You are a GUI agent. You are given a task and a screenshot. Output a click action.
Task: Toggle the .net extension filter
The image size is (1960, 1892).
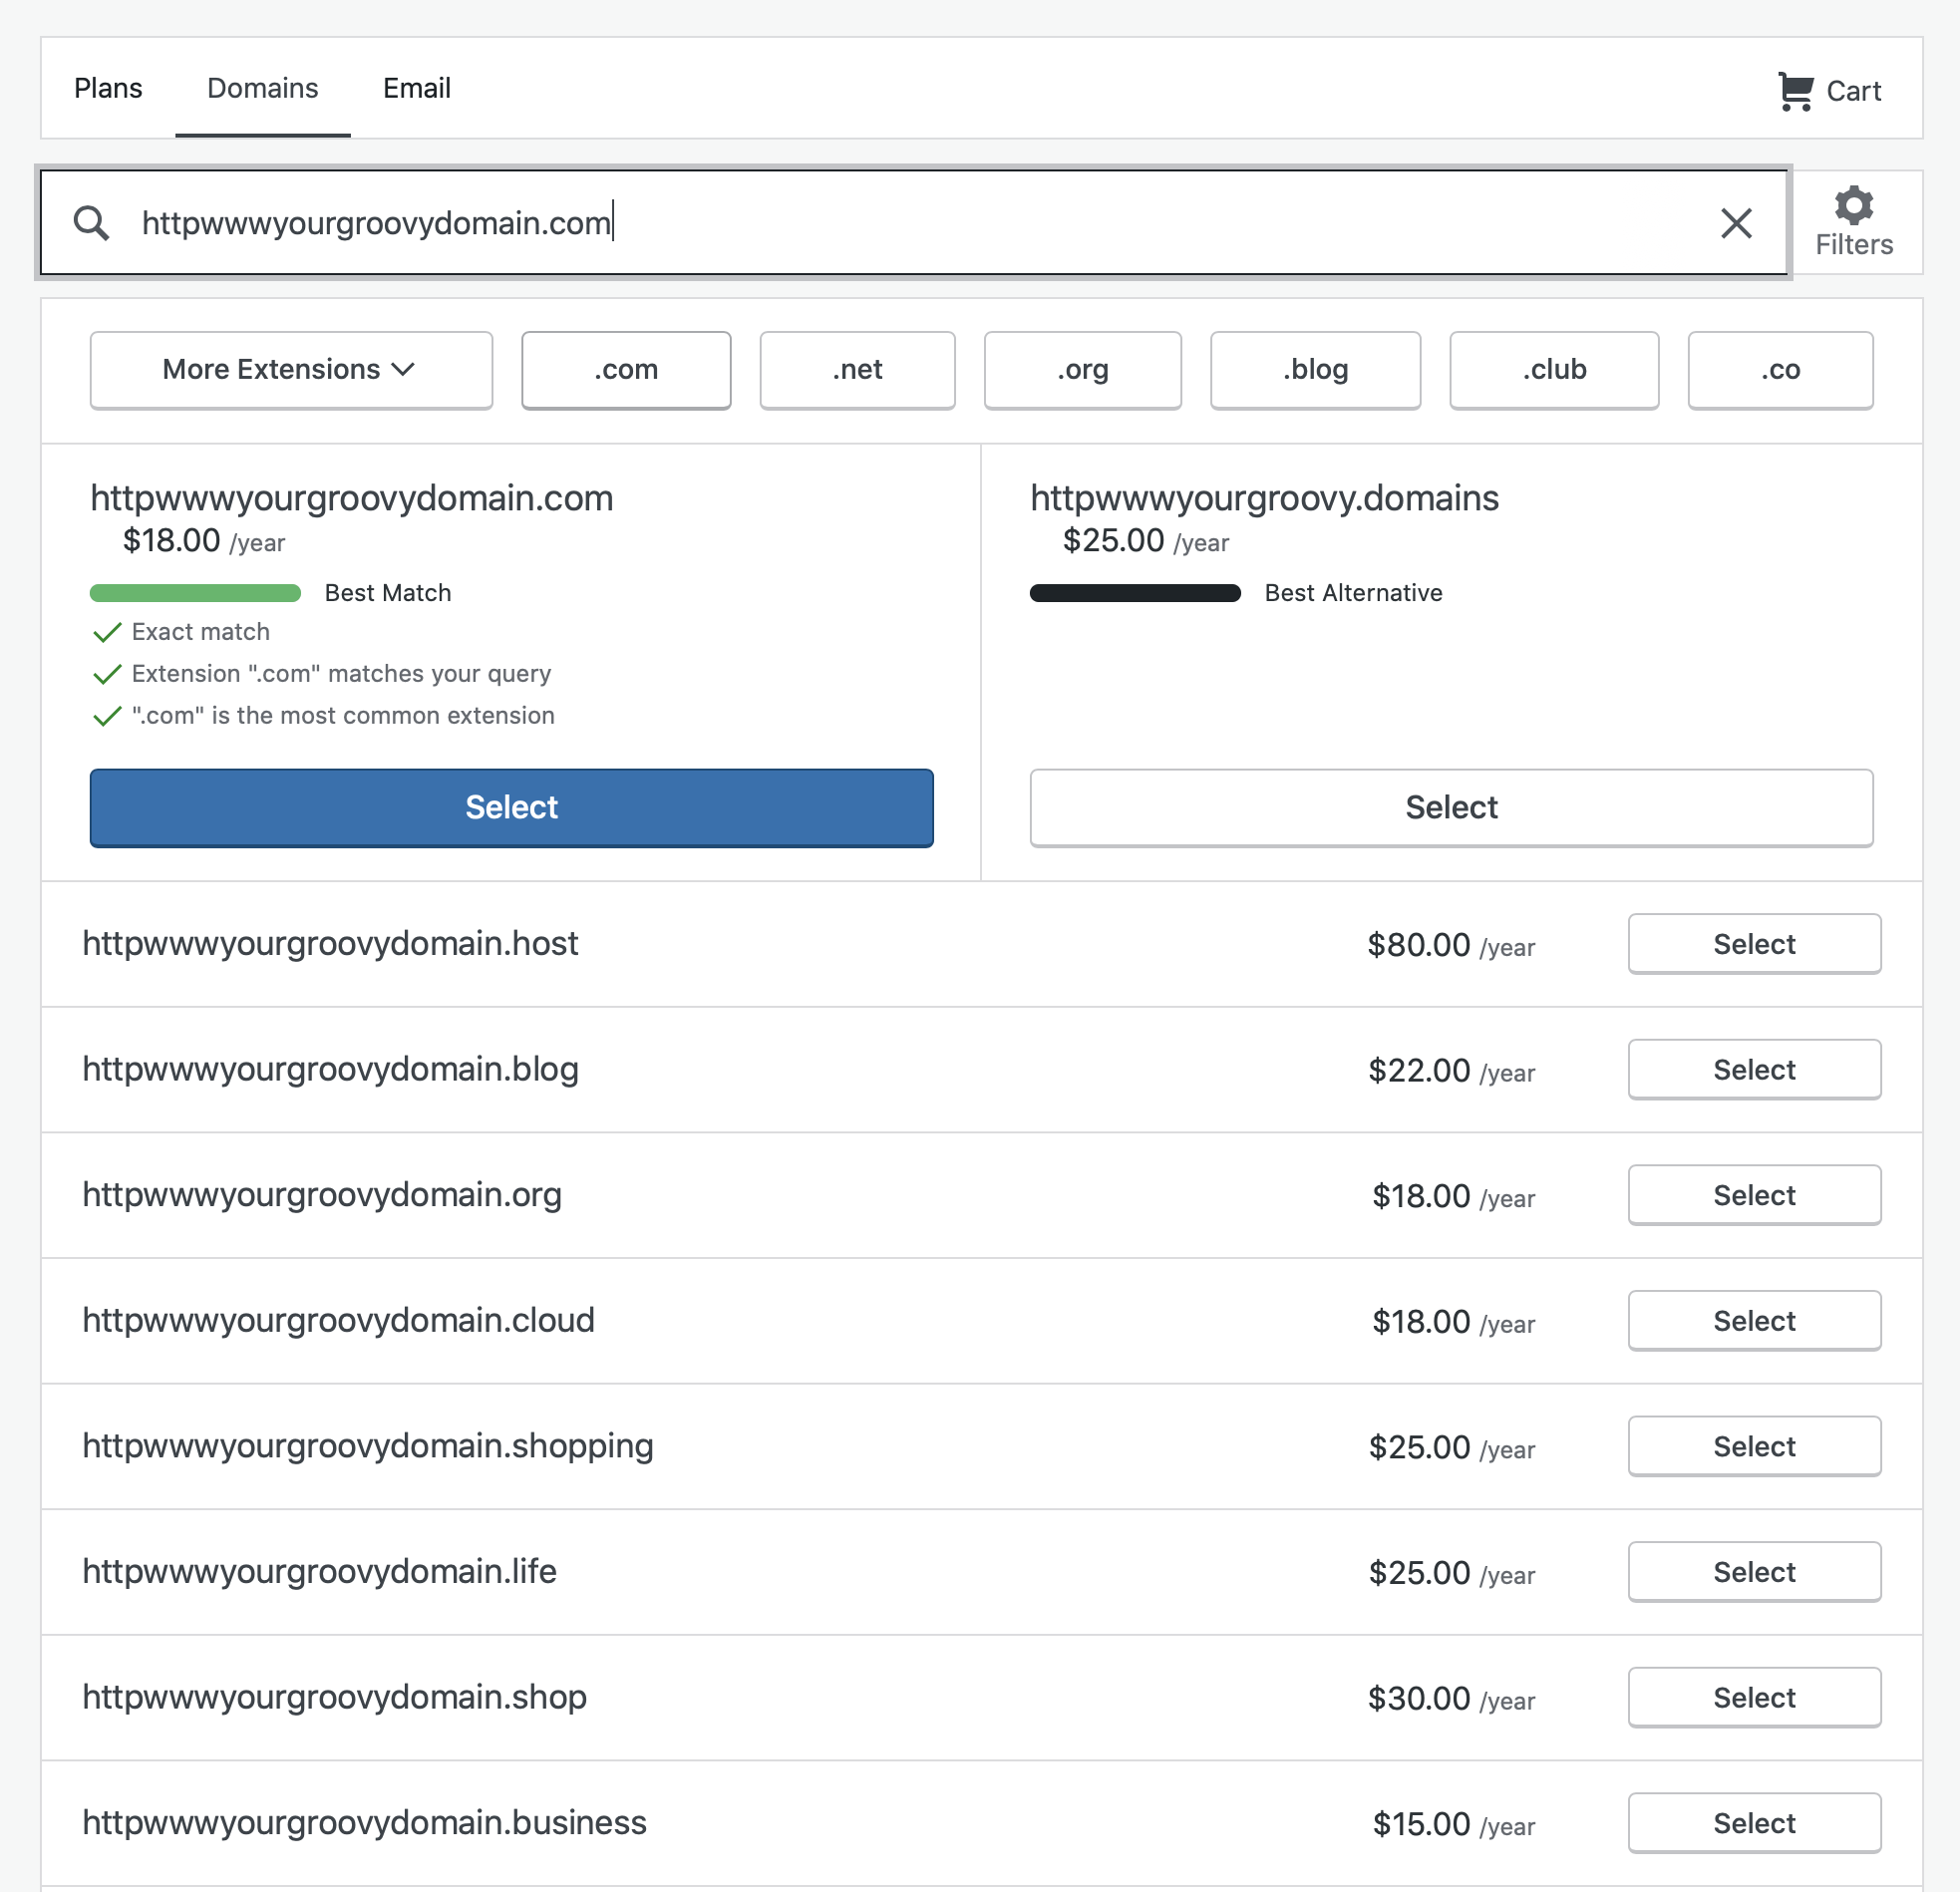(857, 370)
